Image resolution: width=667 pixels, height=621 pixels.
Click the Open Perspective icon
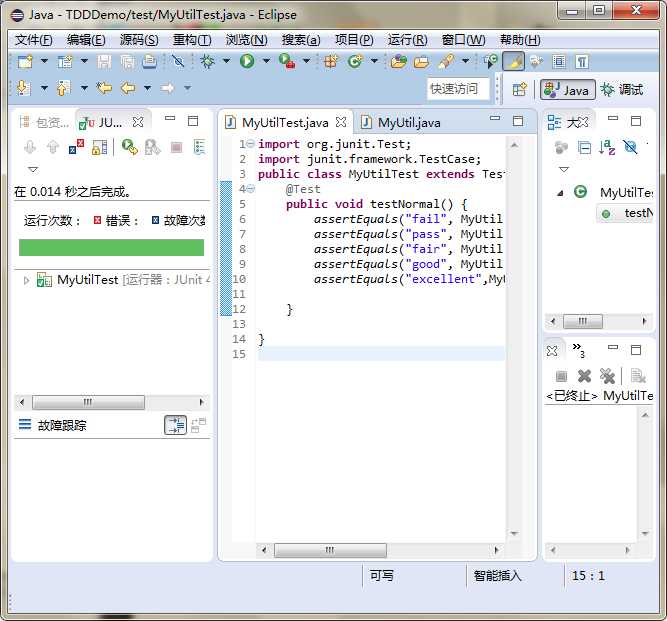(519, 89)
